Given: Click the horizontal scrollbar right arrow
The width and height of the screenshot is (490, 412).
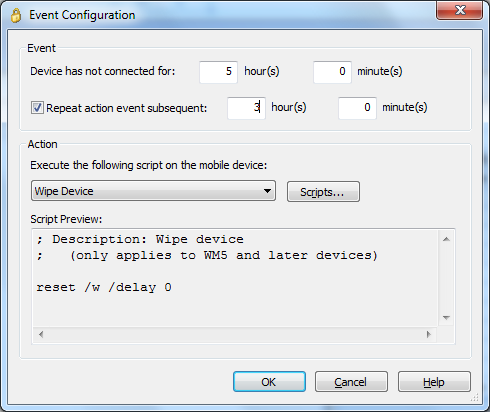Looking at the screenshot, I should coord(429,334).
